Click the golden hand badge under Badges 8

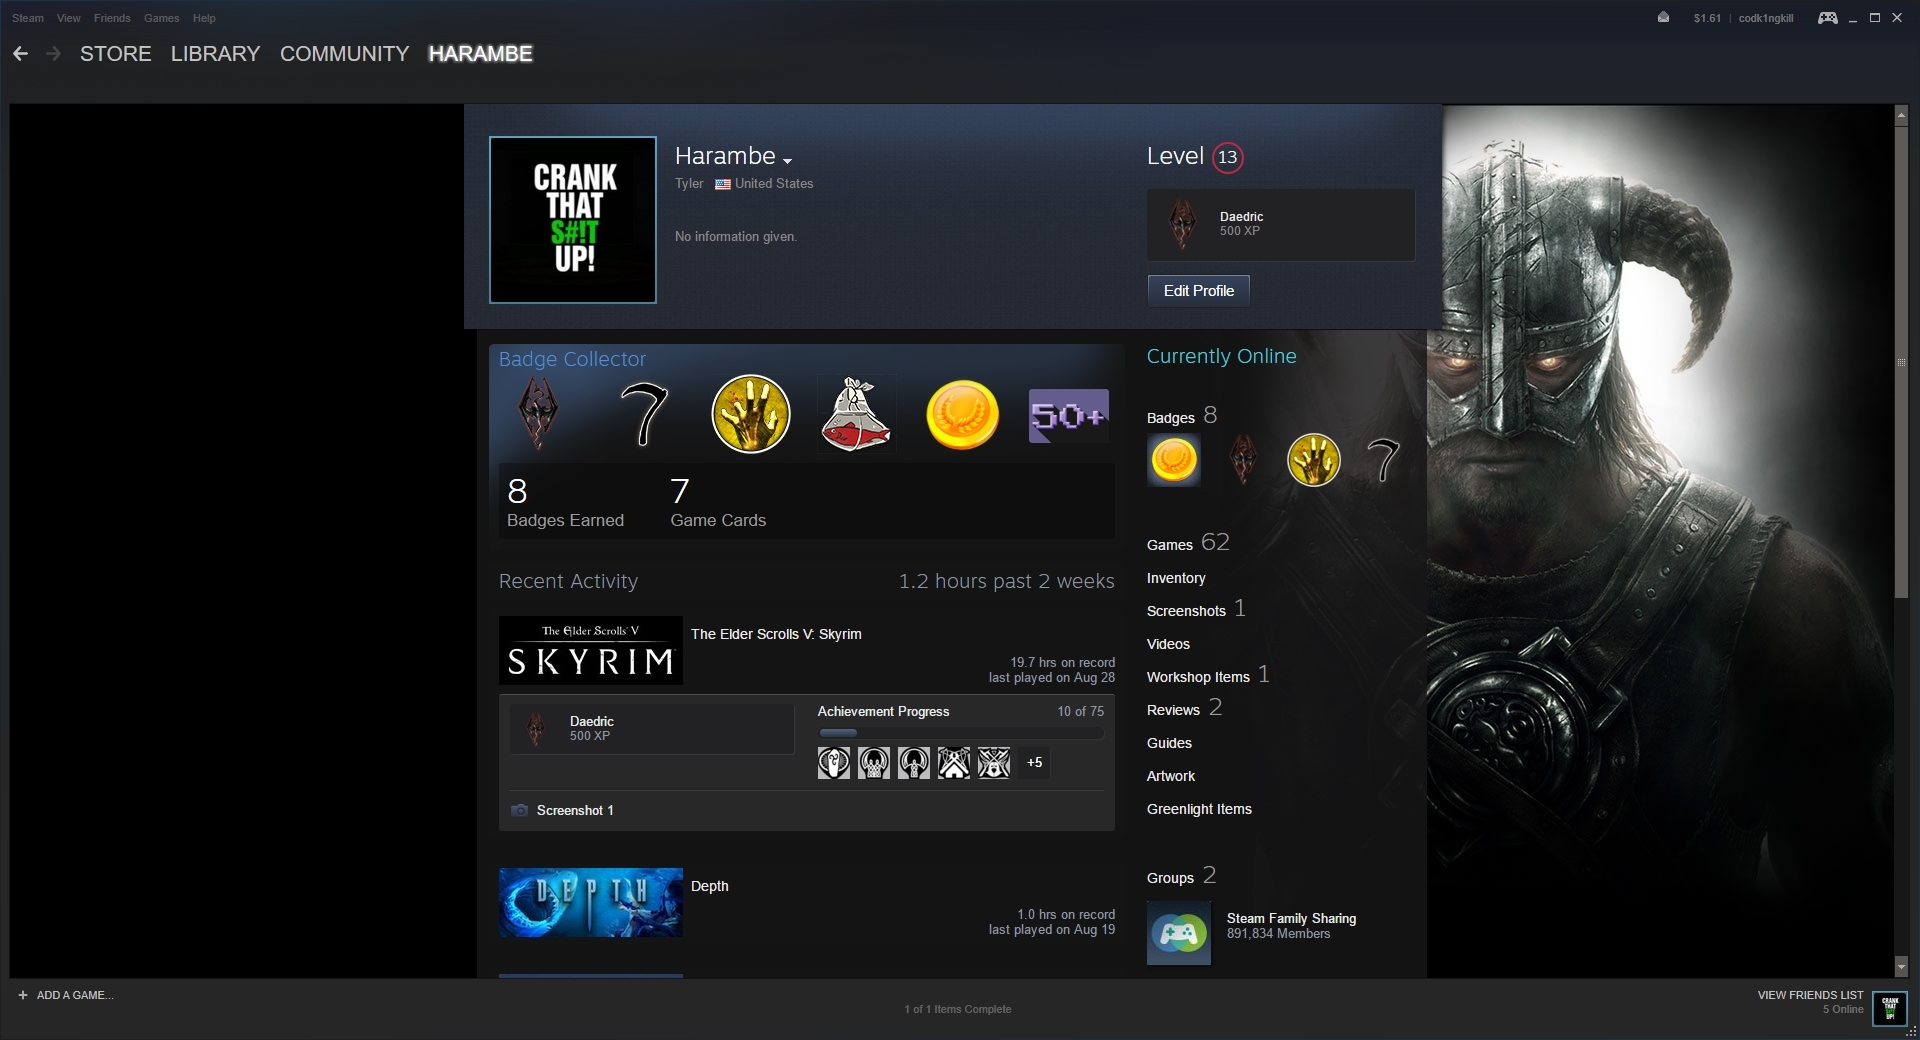point(1313,460)
